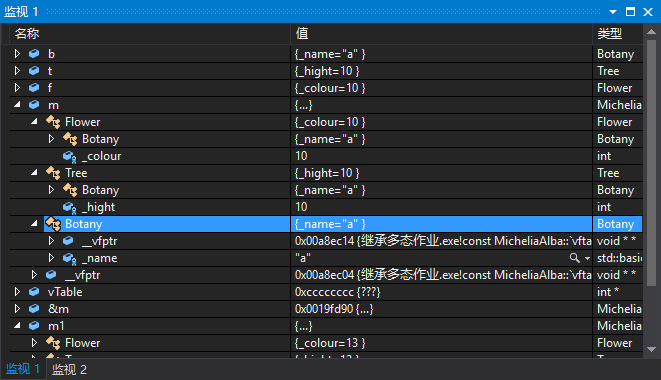
Task: Select the 0x00a8ec04 vfptr value
Action: tap(443, 275)
